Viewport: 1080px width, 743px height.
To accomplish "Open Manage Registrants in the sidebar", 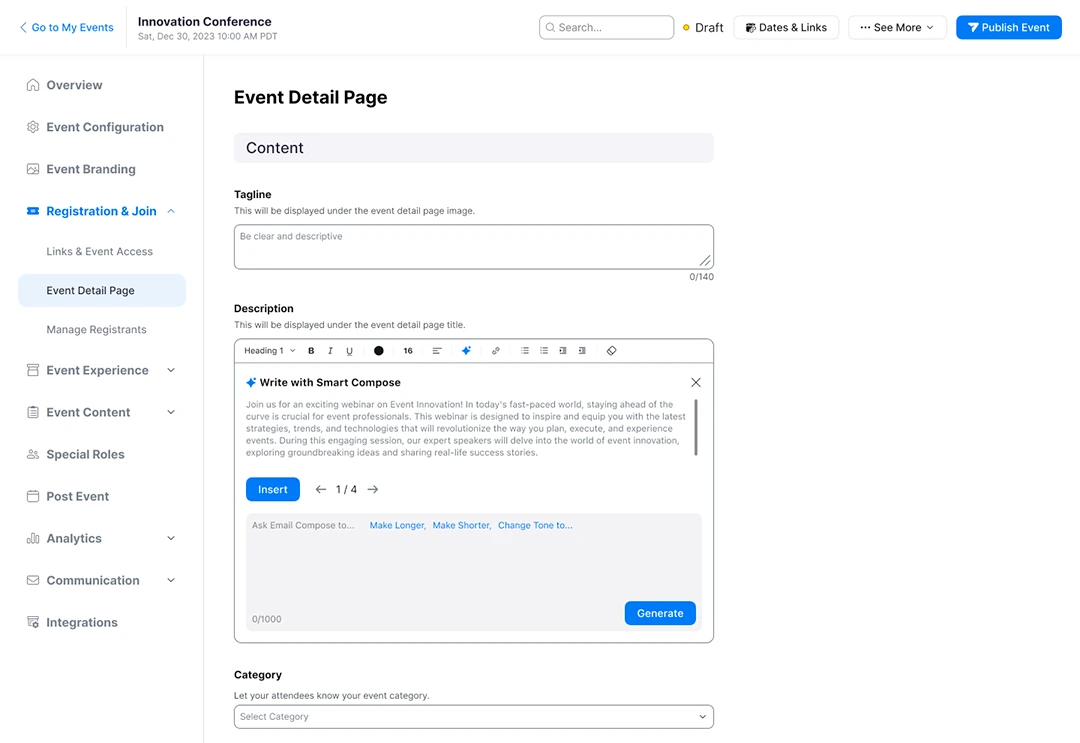I will [96, 330].
